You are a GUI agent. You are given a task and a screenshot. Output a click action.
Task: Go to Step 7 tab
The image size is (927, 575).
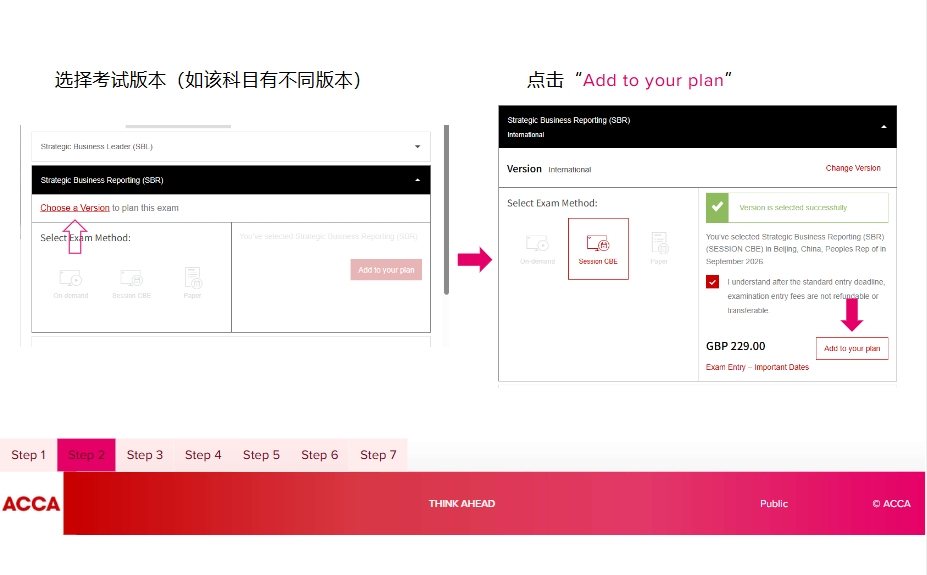tap(378, 455)
